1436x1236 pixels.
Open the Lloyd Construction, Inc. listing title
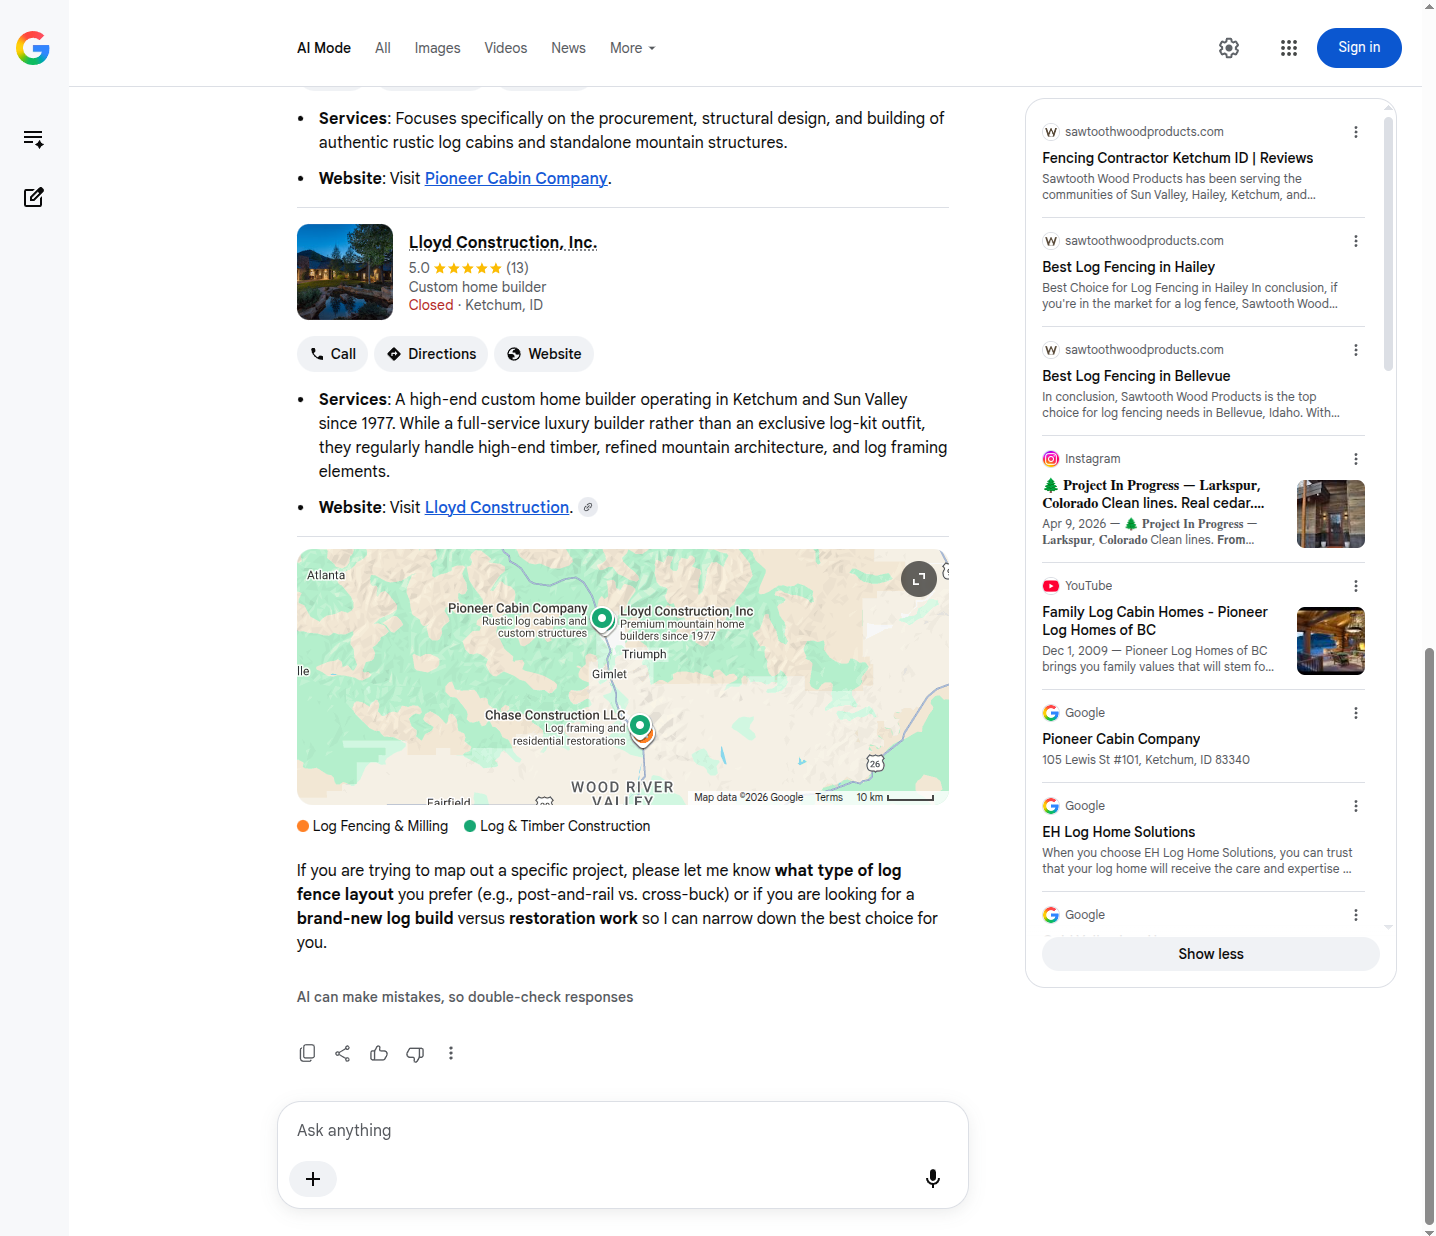503,242
